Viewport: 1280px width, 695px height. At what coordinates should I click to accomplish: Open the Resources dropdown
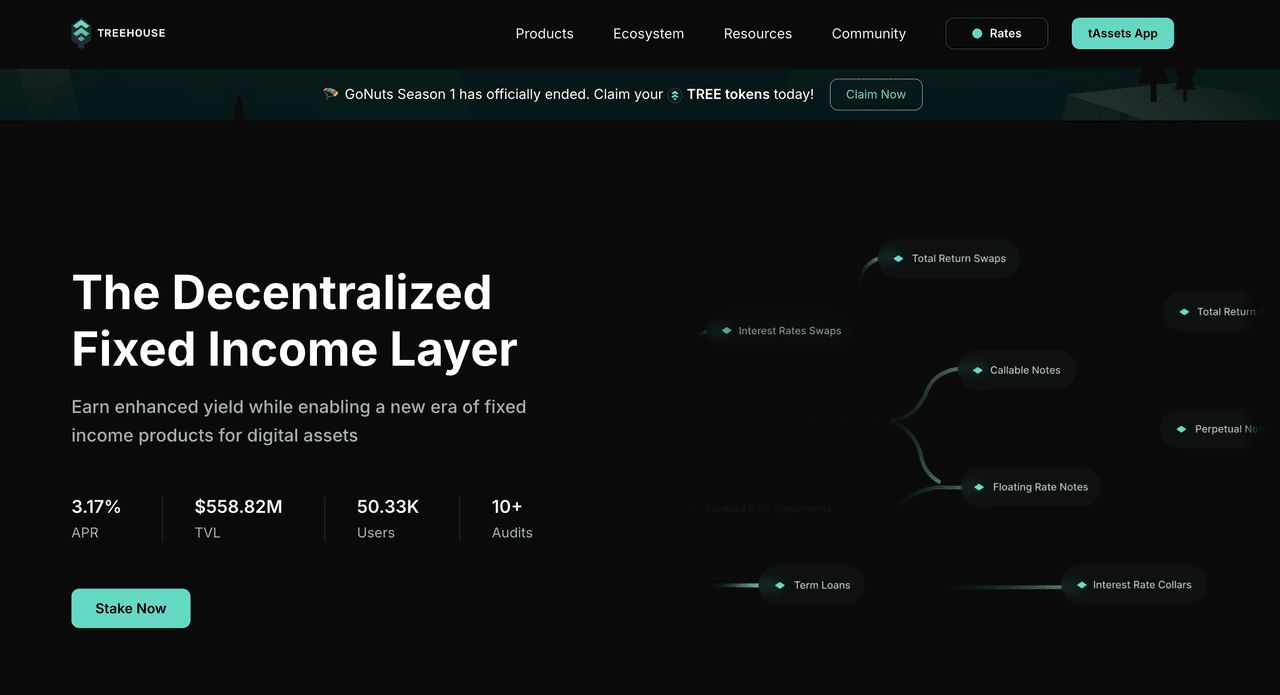pos(757,33)
